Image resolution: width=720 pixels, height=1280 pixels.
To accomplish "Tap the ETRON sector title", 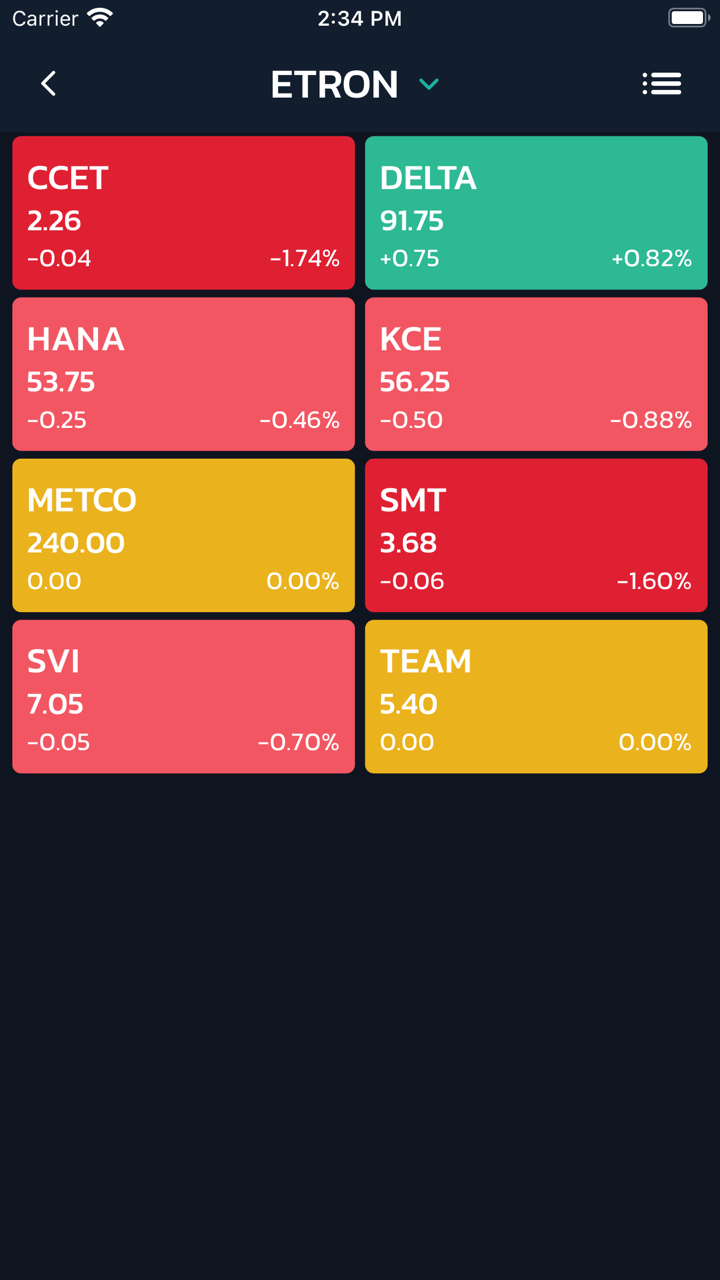I will pos(334,85).
